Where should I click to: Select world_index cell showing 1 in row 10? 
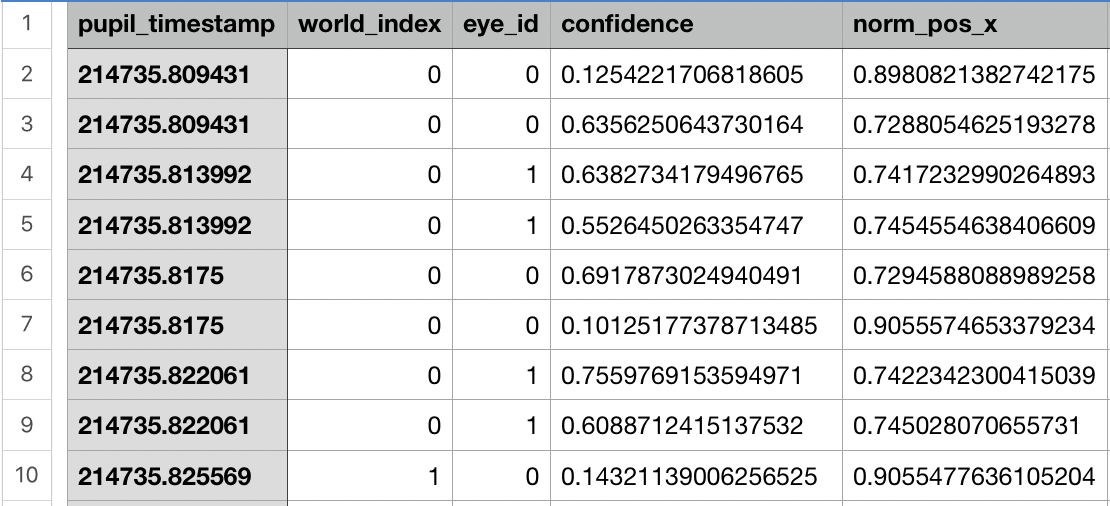pyautogui.click(x=370, y=476)
